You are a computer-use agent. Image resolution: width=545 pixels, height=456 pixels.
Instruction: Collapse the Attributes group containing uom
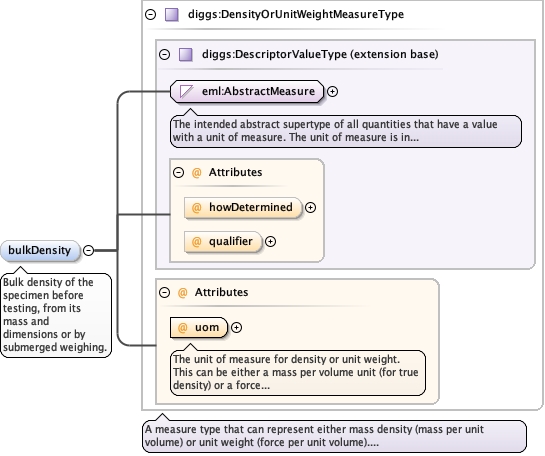164,292
